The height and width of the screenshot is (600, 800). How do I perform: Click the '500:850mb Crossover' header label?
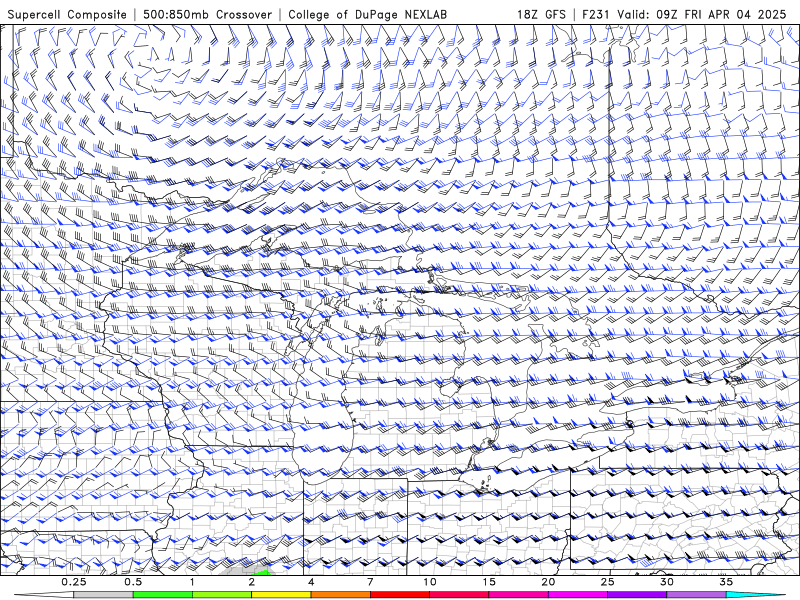point(208,14)
